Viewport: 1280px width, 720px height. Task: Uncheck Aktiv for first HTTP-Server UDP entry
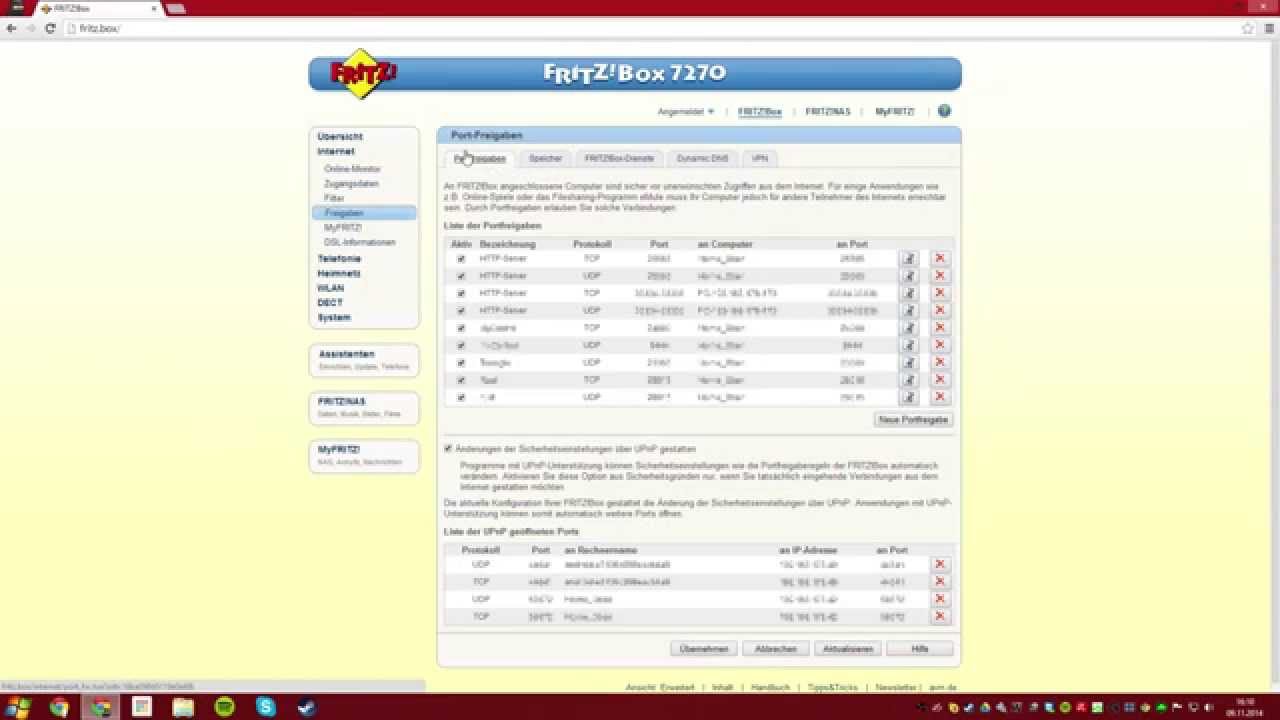click(x=461, y=276)
